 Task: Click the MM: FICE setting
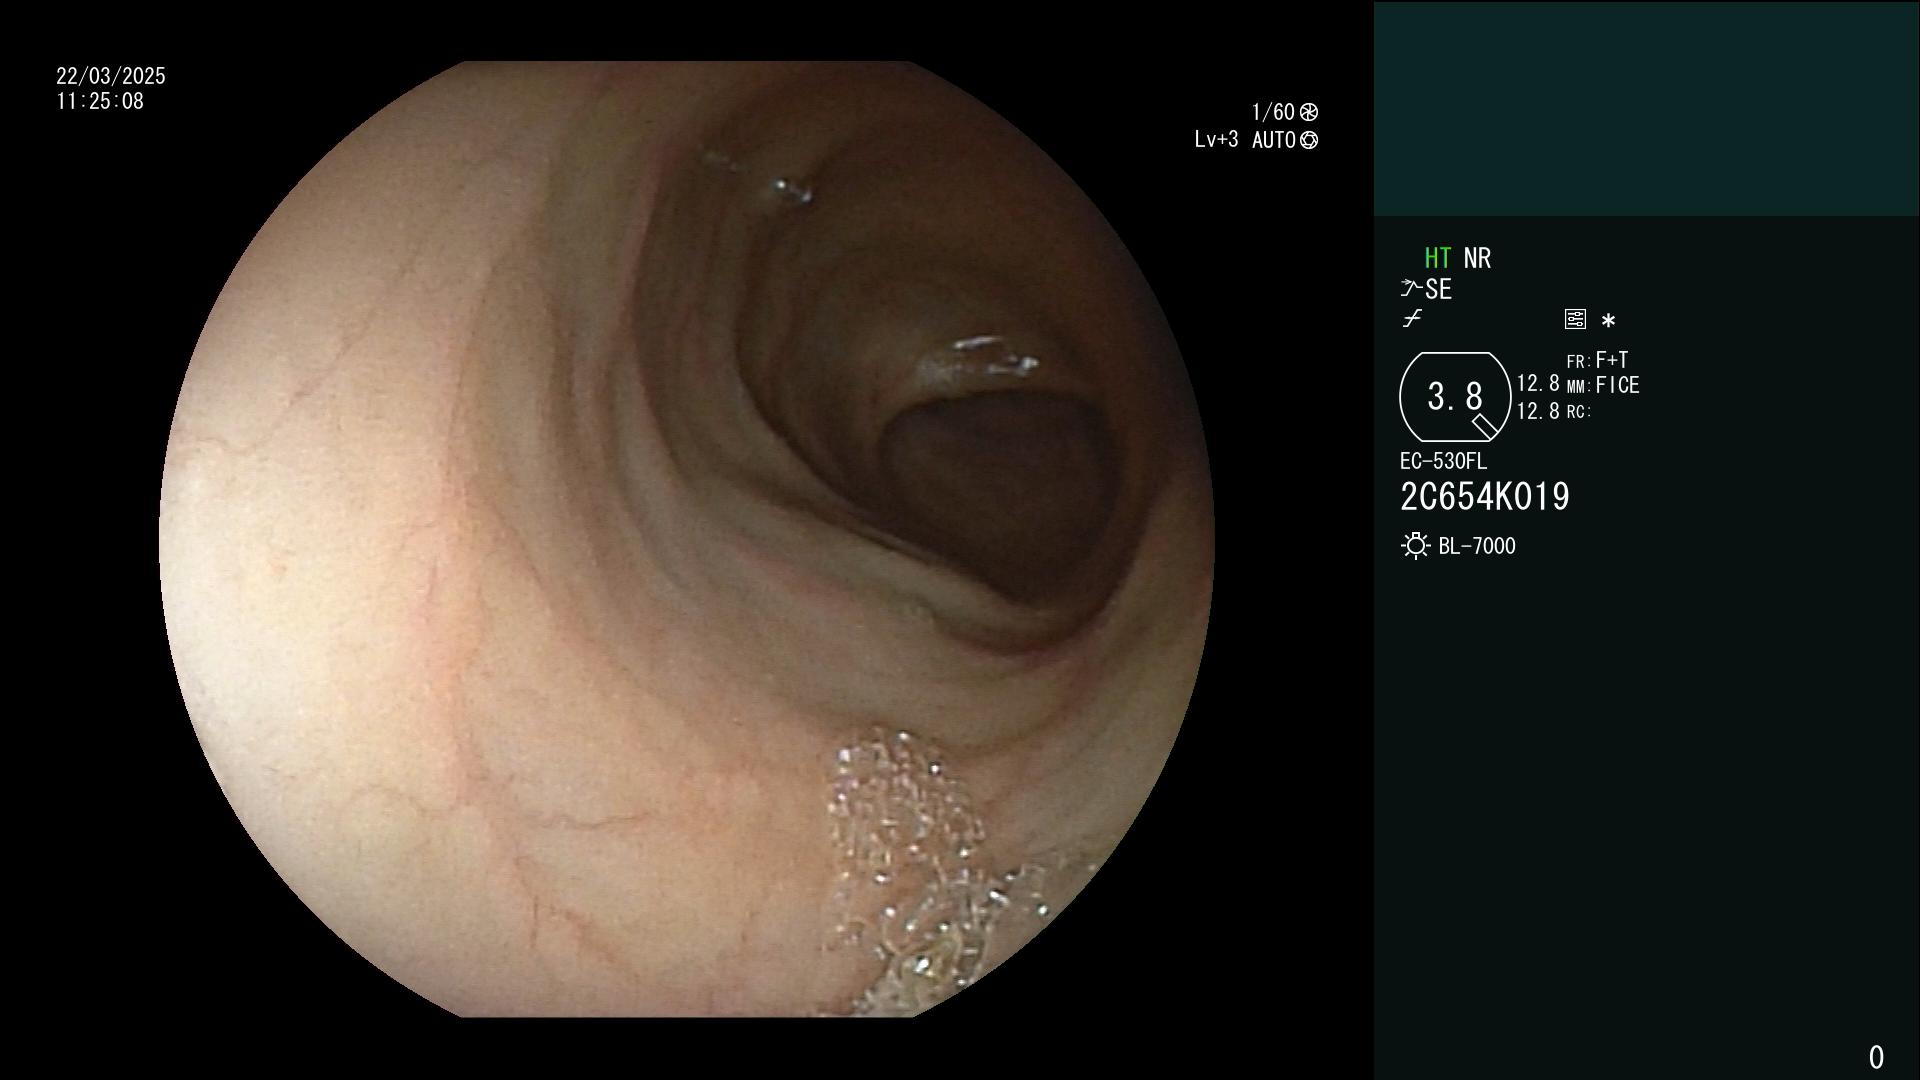tap(1603, 385)
